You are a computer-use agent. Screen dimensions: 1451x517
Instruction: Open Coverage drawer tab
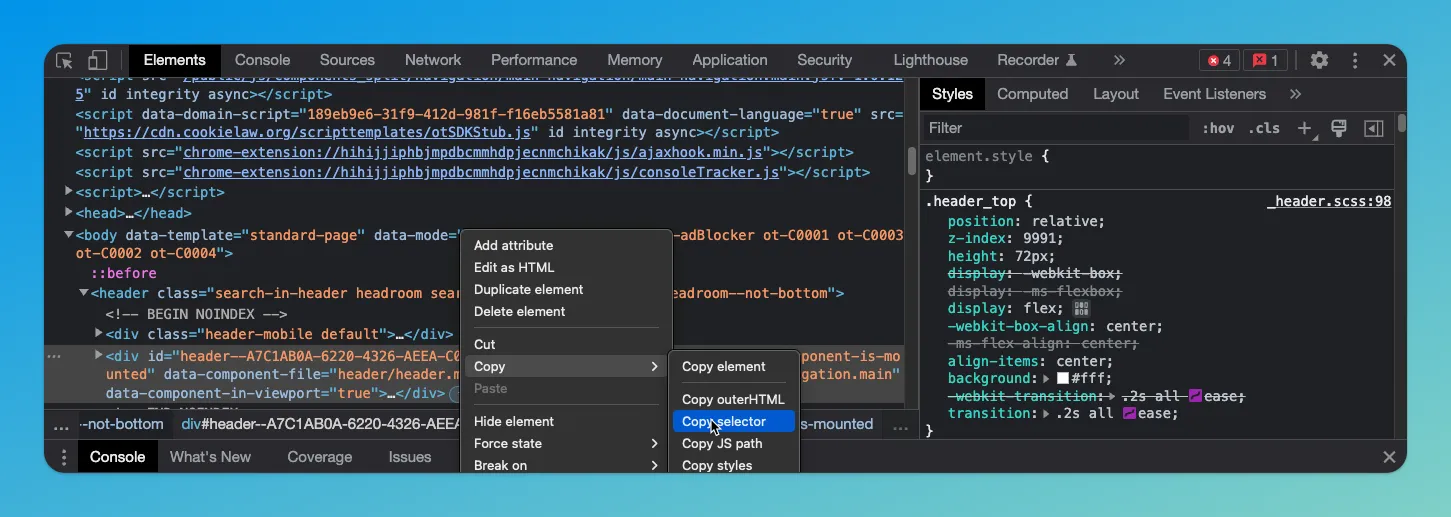coord(320,457)
